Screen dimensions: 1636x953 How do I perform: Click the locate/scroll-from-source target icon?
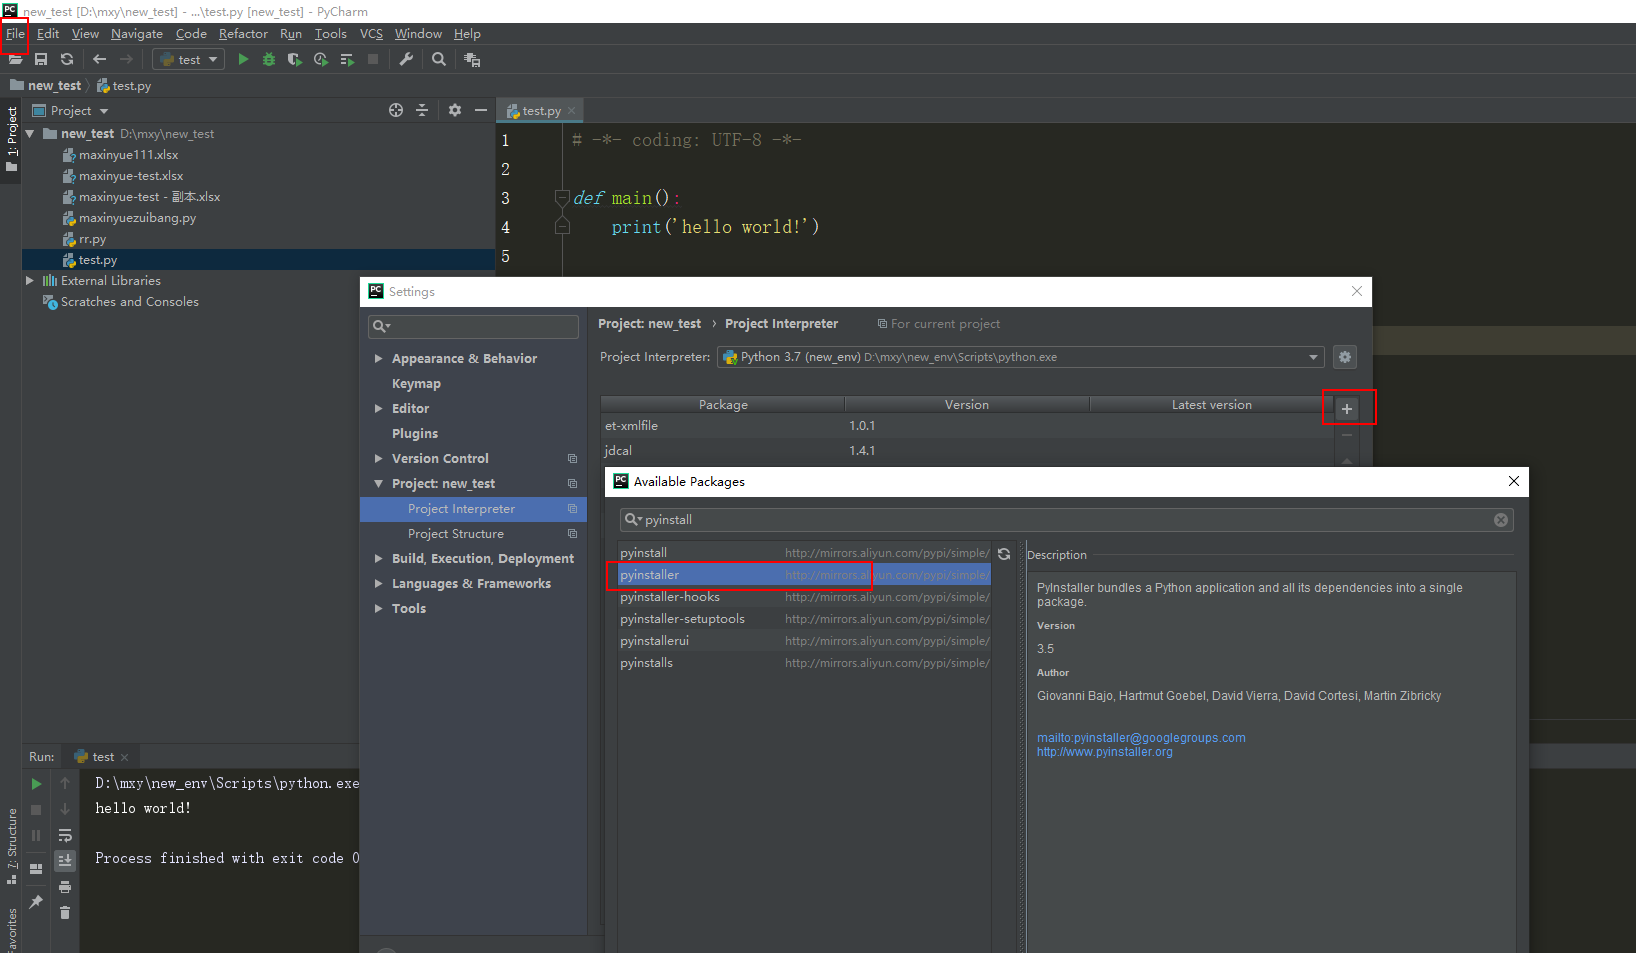pyautogui.click(x=396, y=111)
